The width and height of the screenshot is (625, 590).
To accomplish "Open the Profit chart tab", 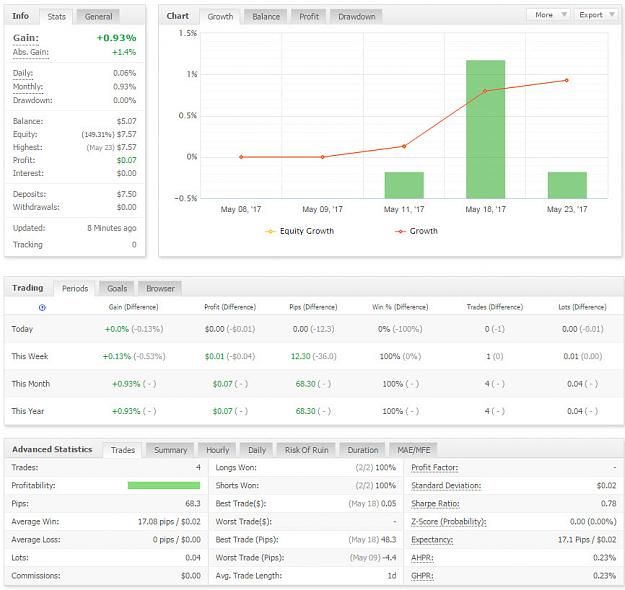I will click(309, 17).
